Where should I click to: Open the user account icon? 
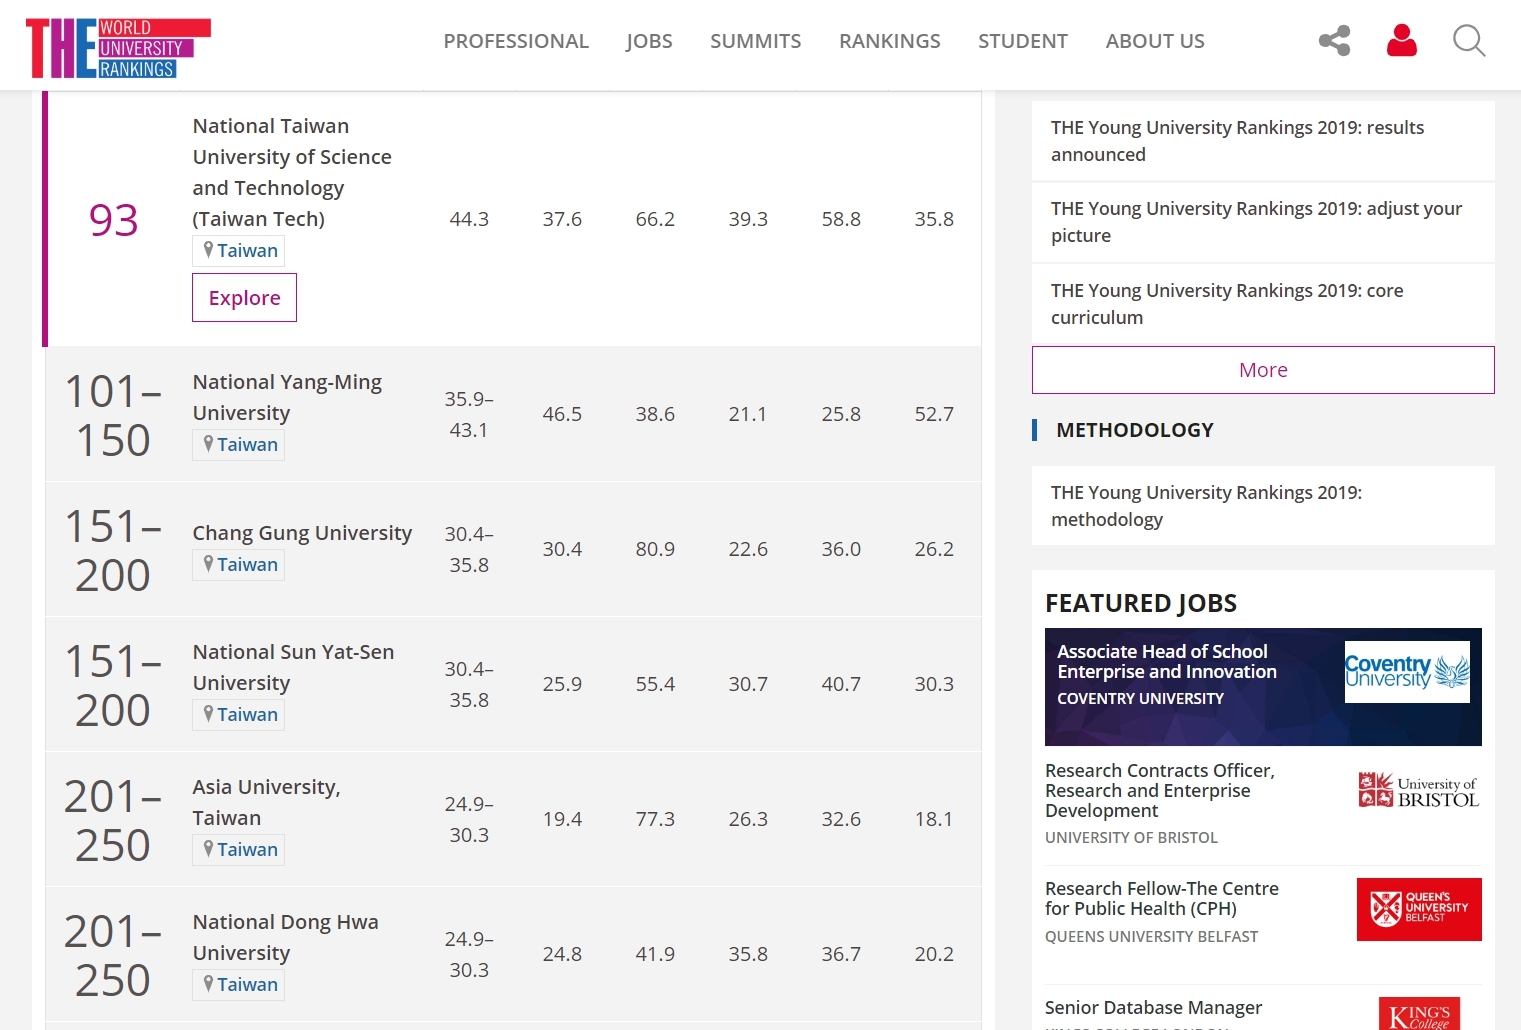(1401, 41)
